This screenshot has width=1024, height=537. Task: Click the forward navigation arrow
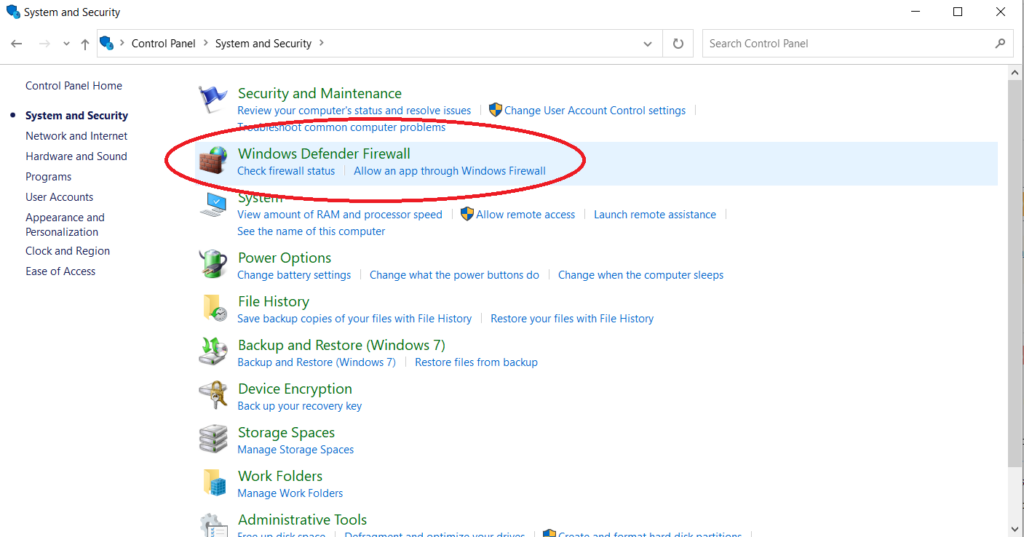click(x=44, y=44)
